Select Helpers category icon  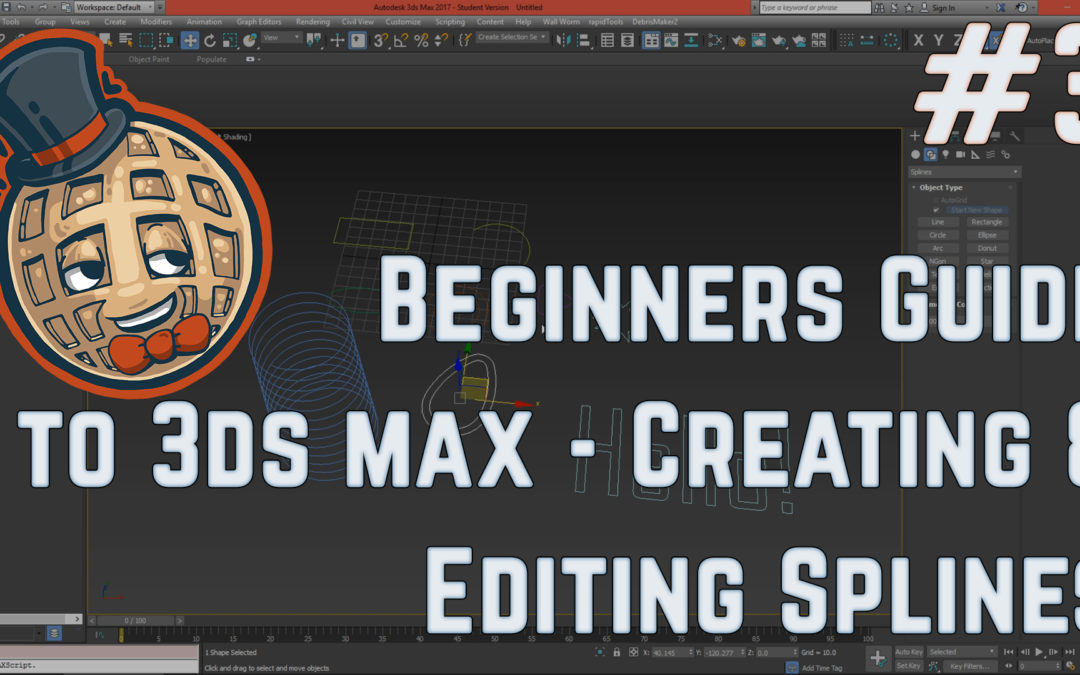point(975,154)
